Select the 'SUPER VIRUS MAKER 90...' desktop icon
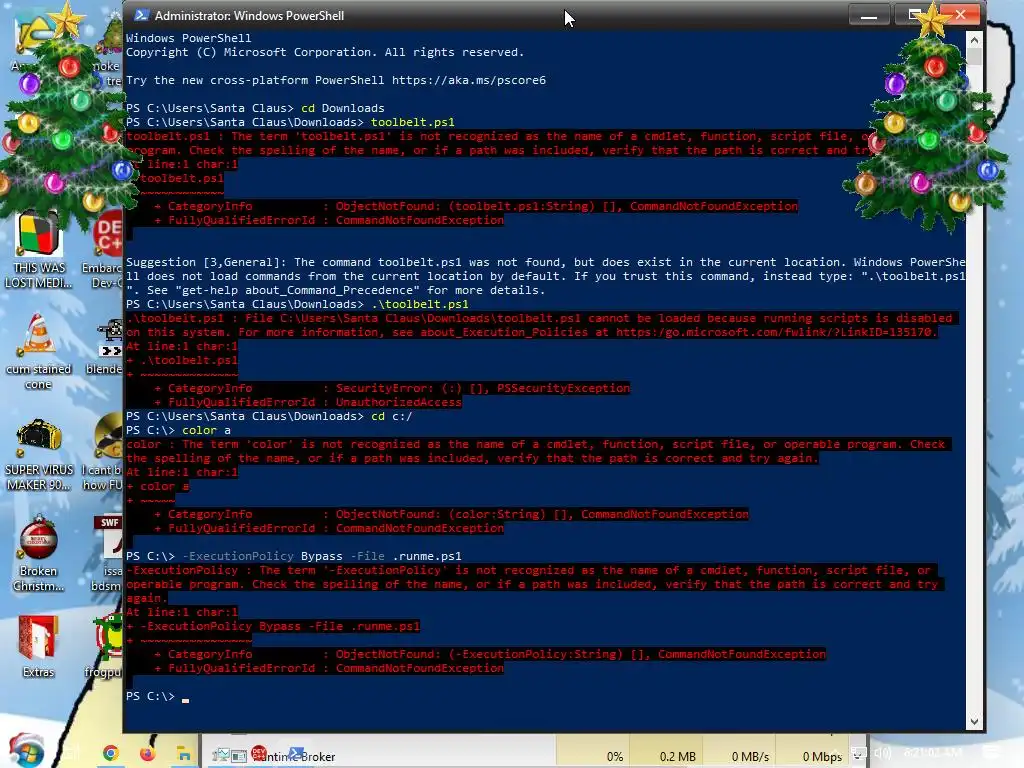This screenshot has width=1024, height=768. point(39,455)
